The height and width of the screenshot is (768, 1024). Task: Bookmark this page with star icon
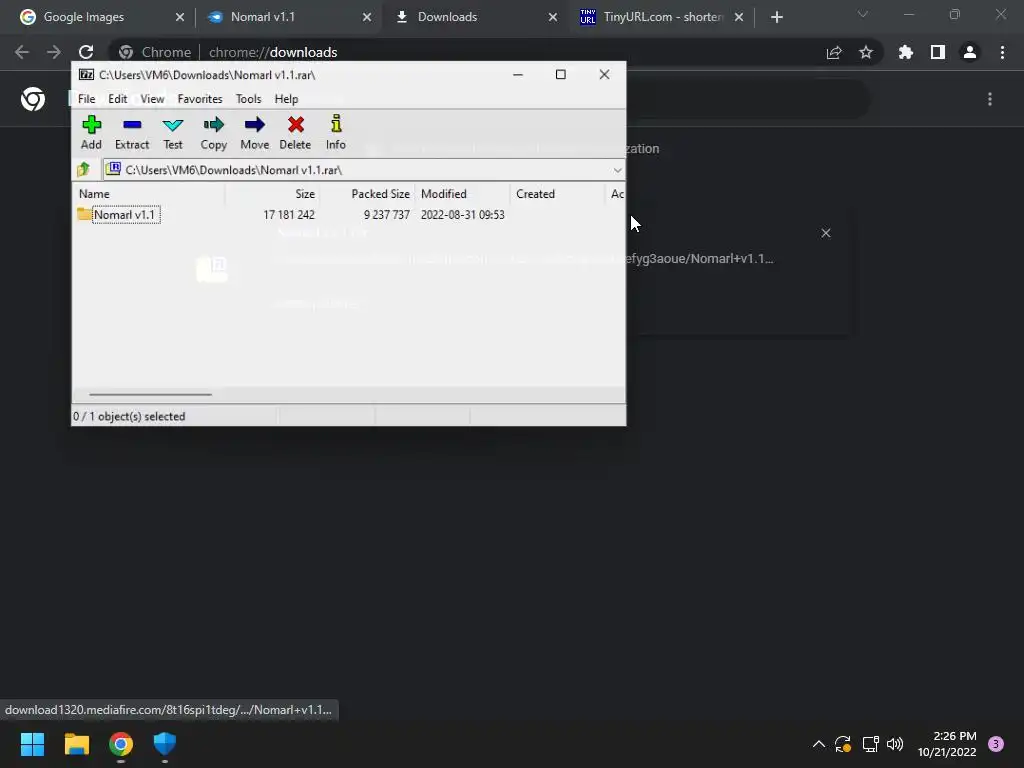point(866,52)
